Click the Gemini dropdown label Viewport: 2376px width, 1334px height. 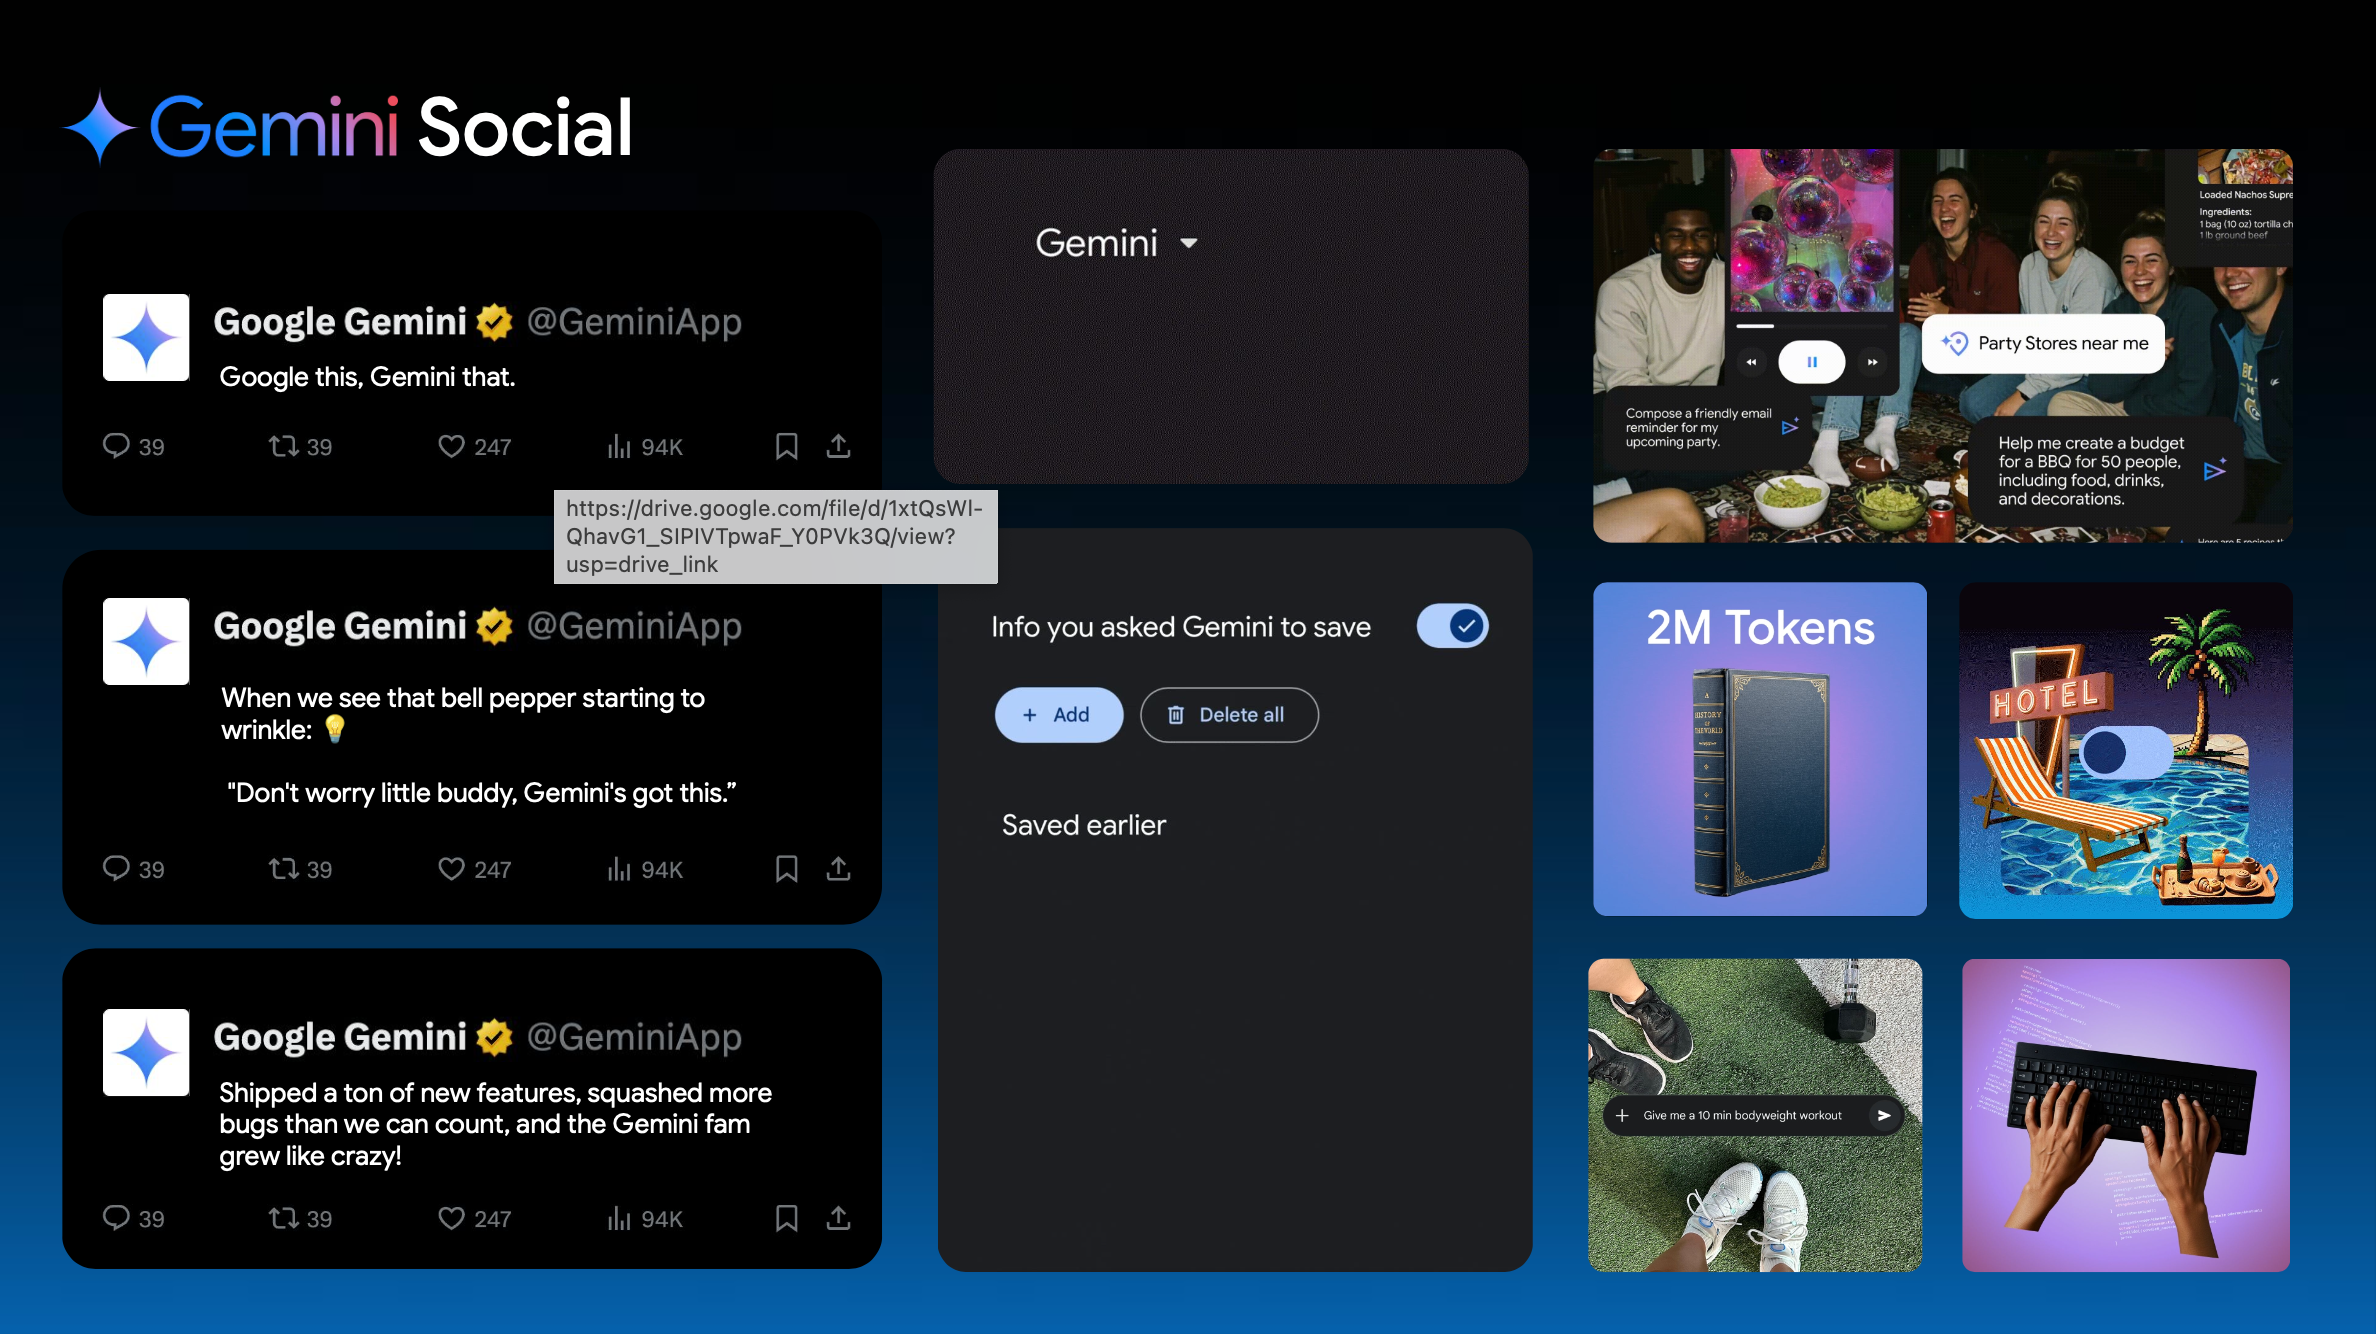pos(1096,243)
